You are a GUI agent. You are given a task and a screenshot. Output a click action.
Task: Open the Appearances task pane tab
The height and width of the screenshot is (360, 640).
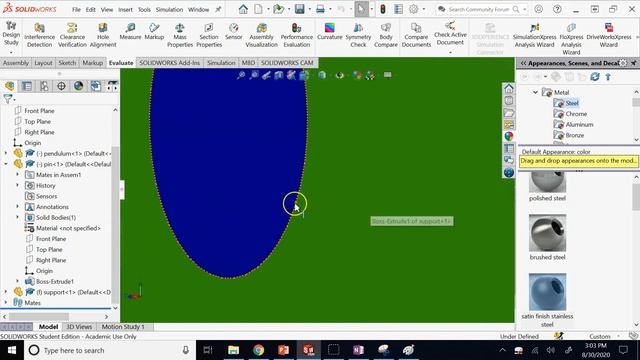click(509, 136)
